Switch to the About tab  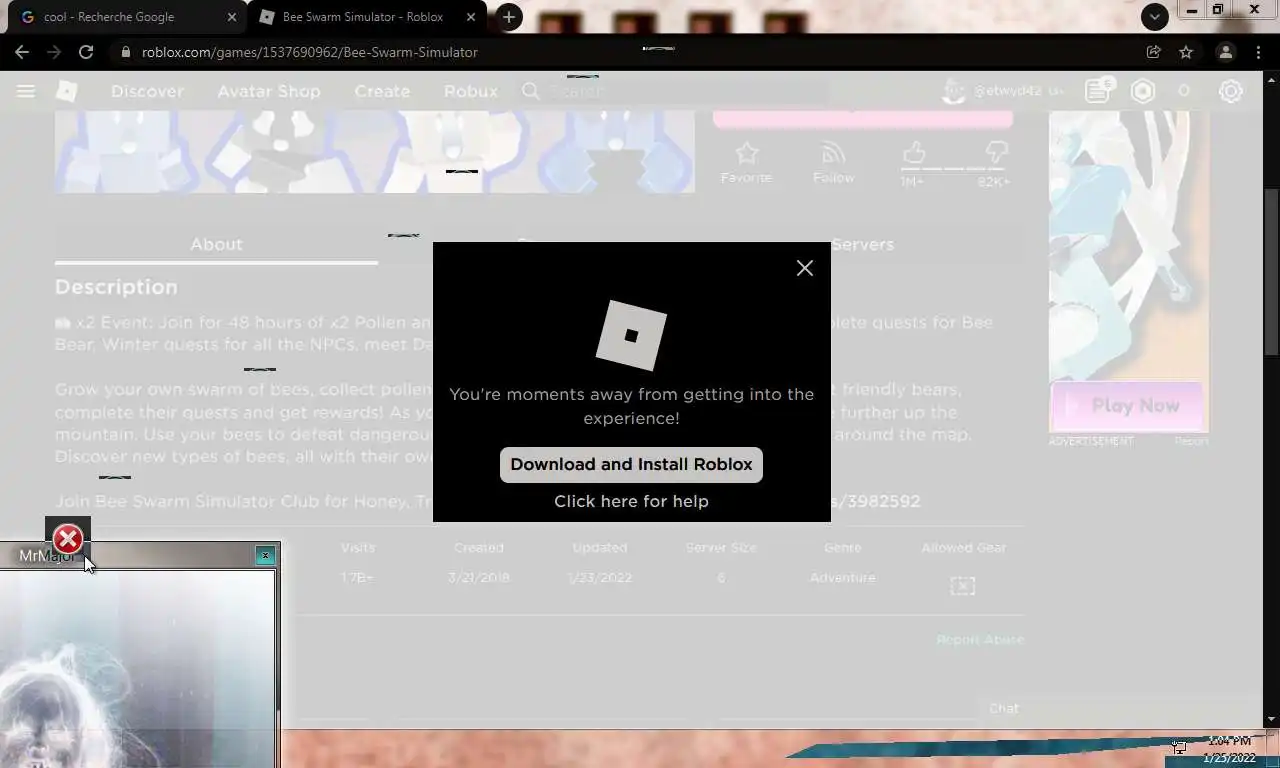click(216, 244)
